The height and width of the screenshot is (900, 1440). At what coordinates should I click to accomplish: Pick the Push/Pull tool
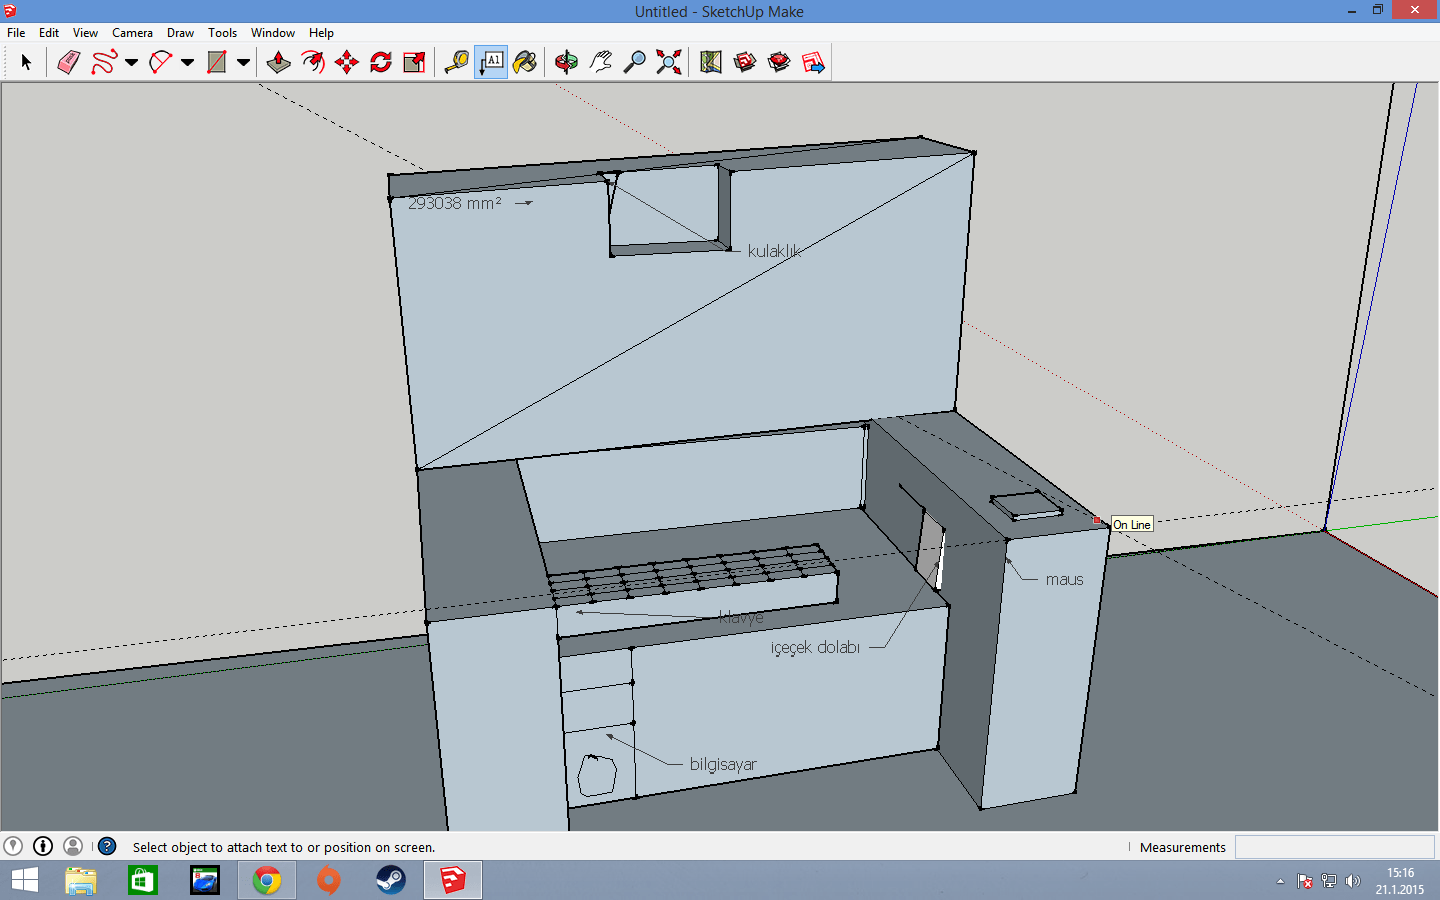278,62
